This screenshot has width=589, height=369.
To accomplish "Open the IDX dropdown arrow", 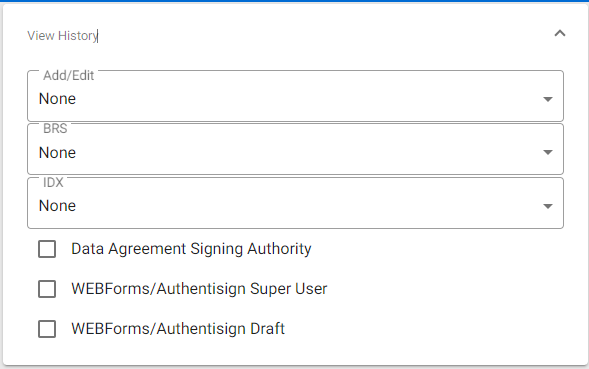I will click(x=548, y=206).
